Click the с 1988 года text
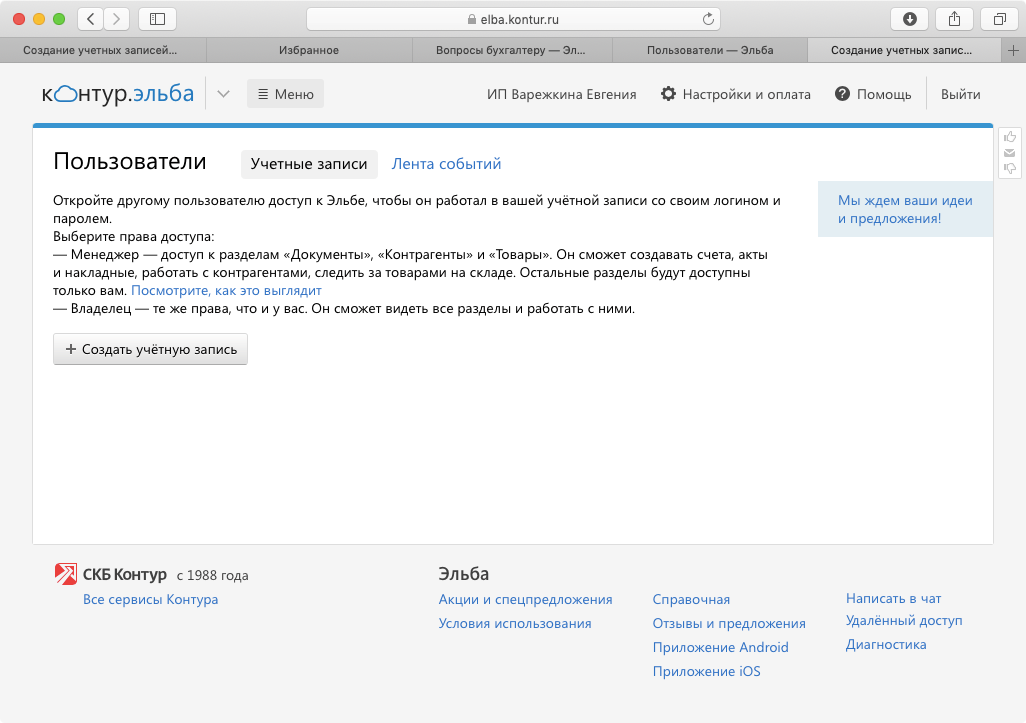This screenshot has width=1026, height=723. click(213, 575)
